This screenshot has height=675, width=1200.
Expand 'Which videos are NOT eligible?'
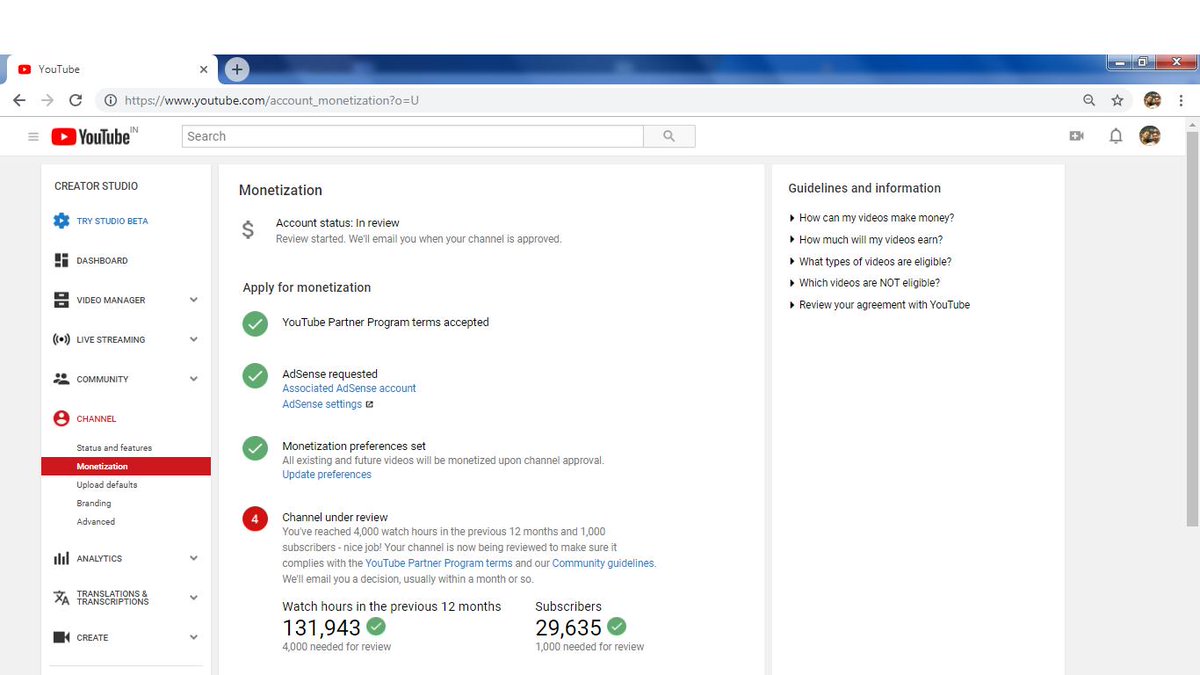click(864, 283)
